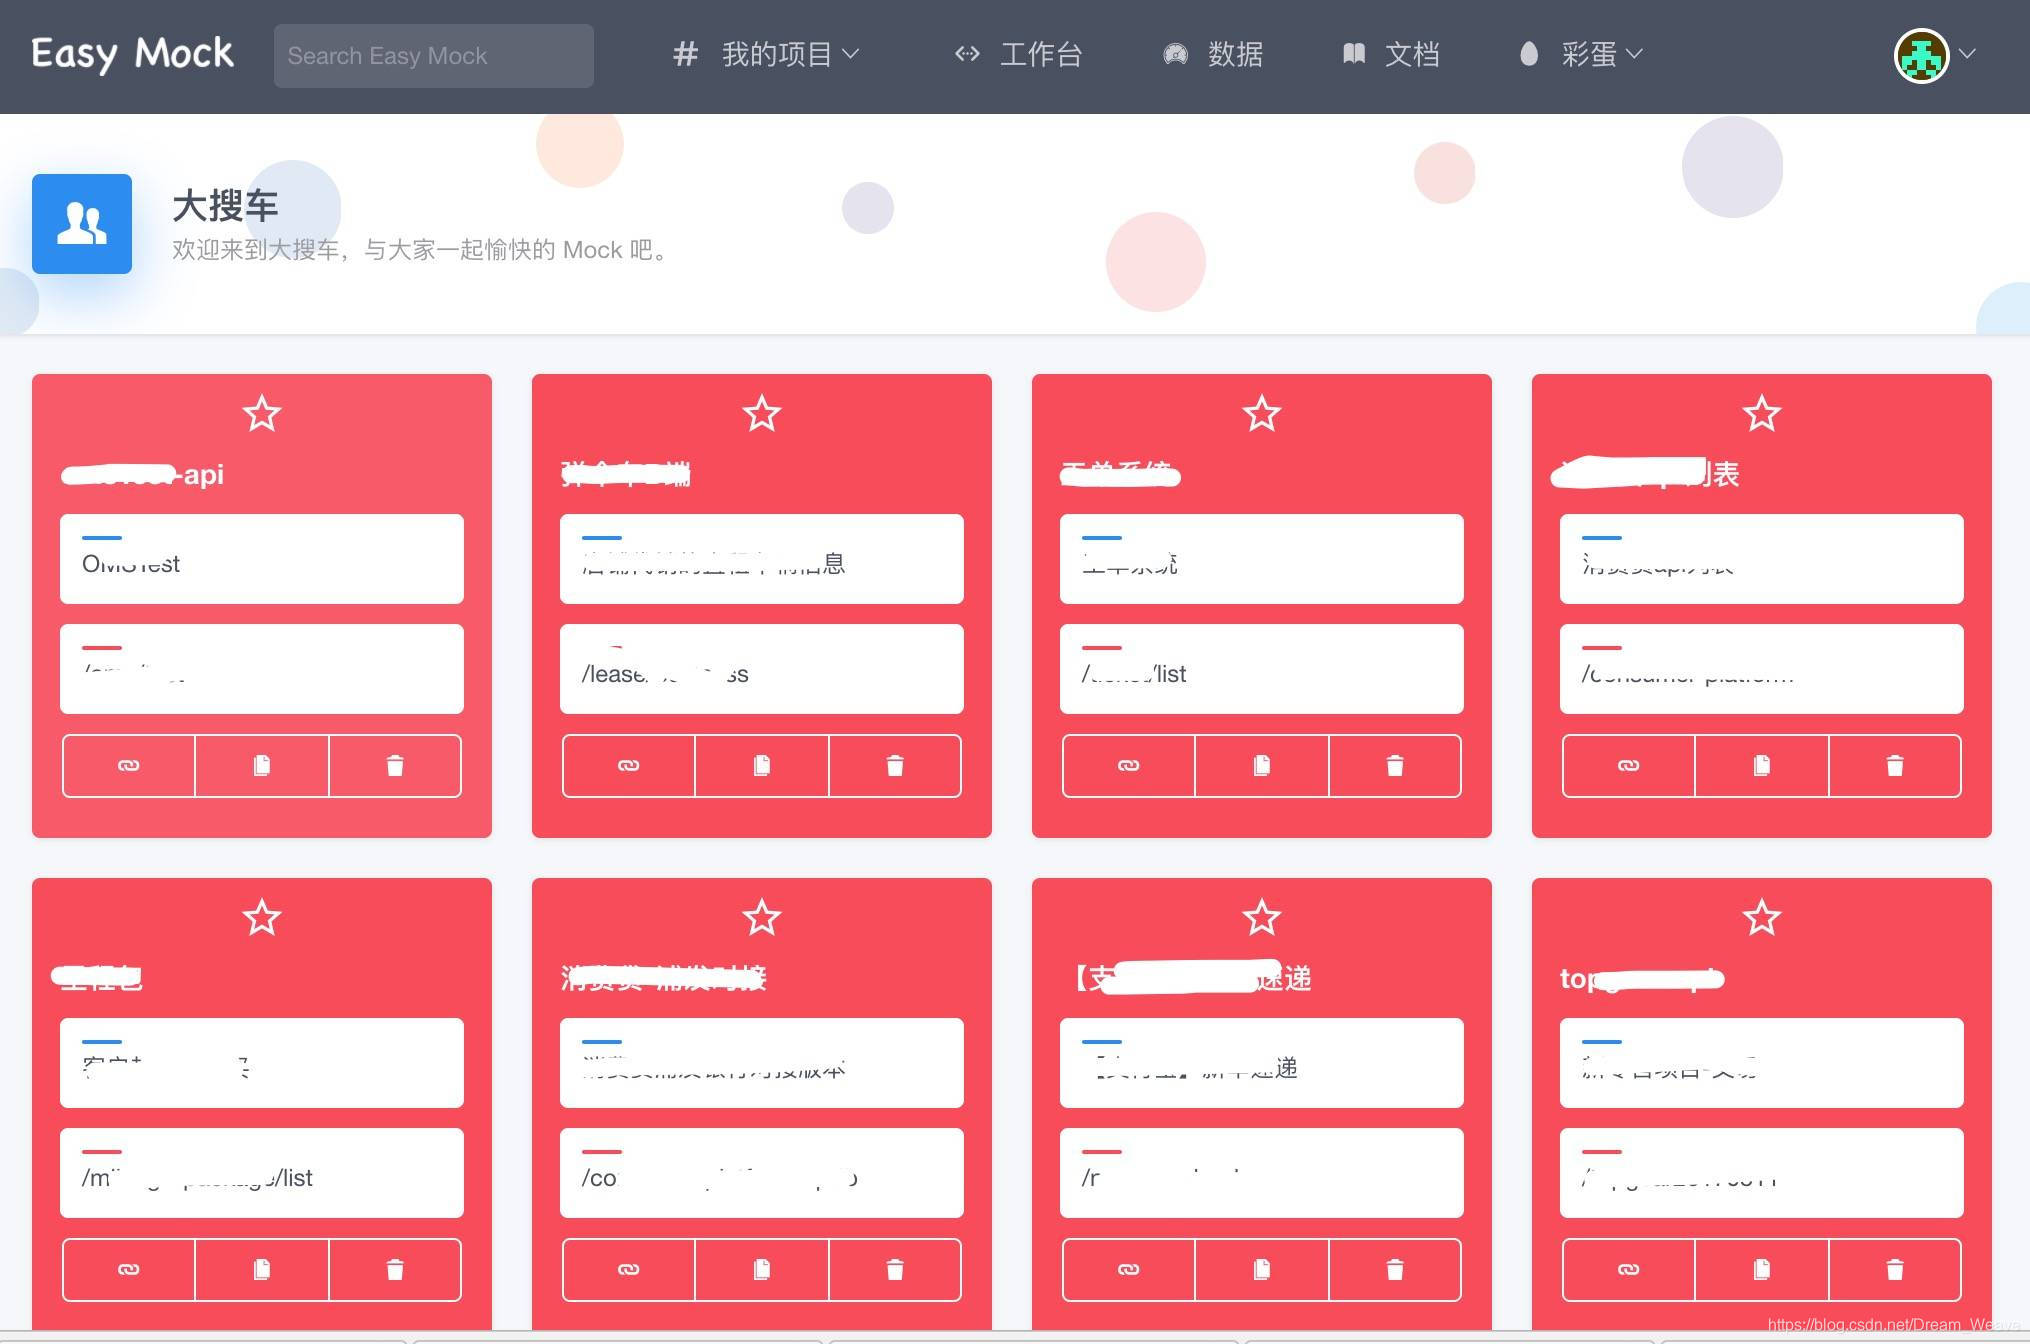The image size is (2030, 1344).
Task: Star the project ending in -api
Action: [x=262, y=414]
